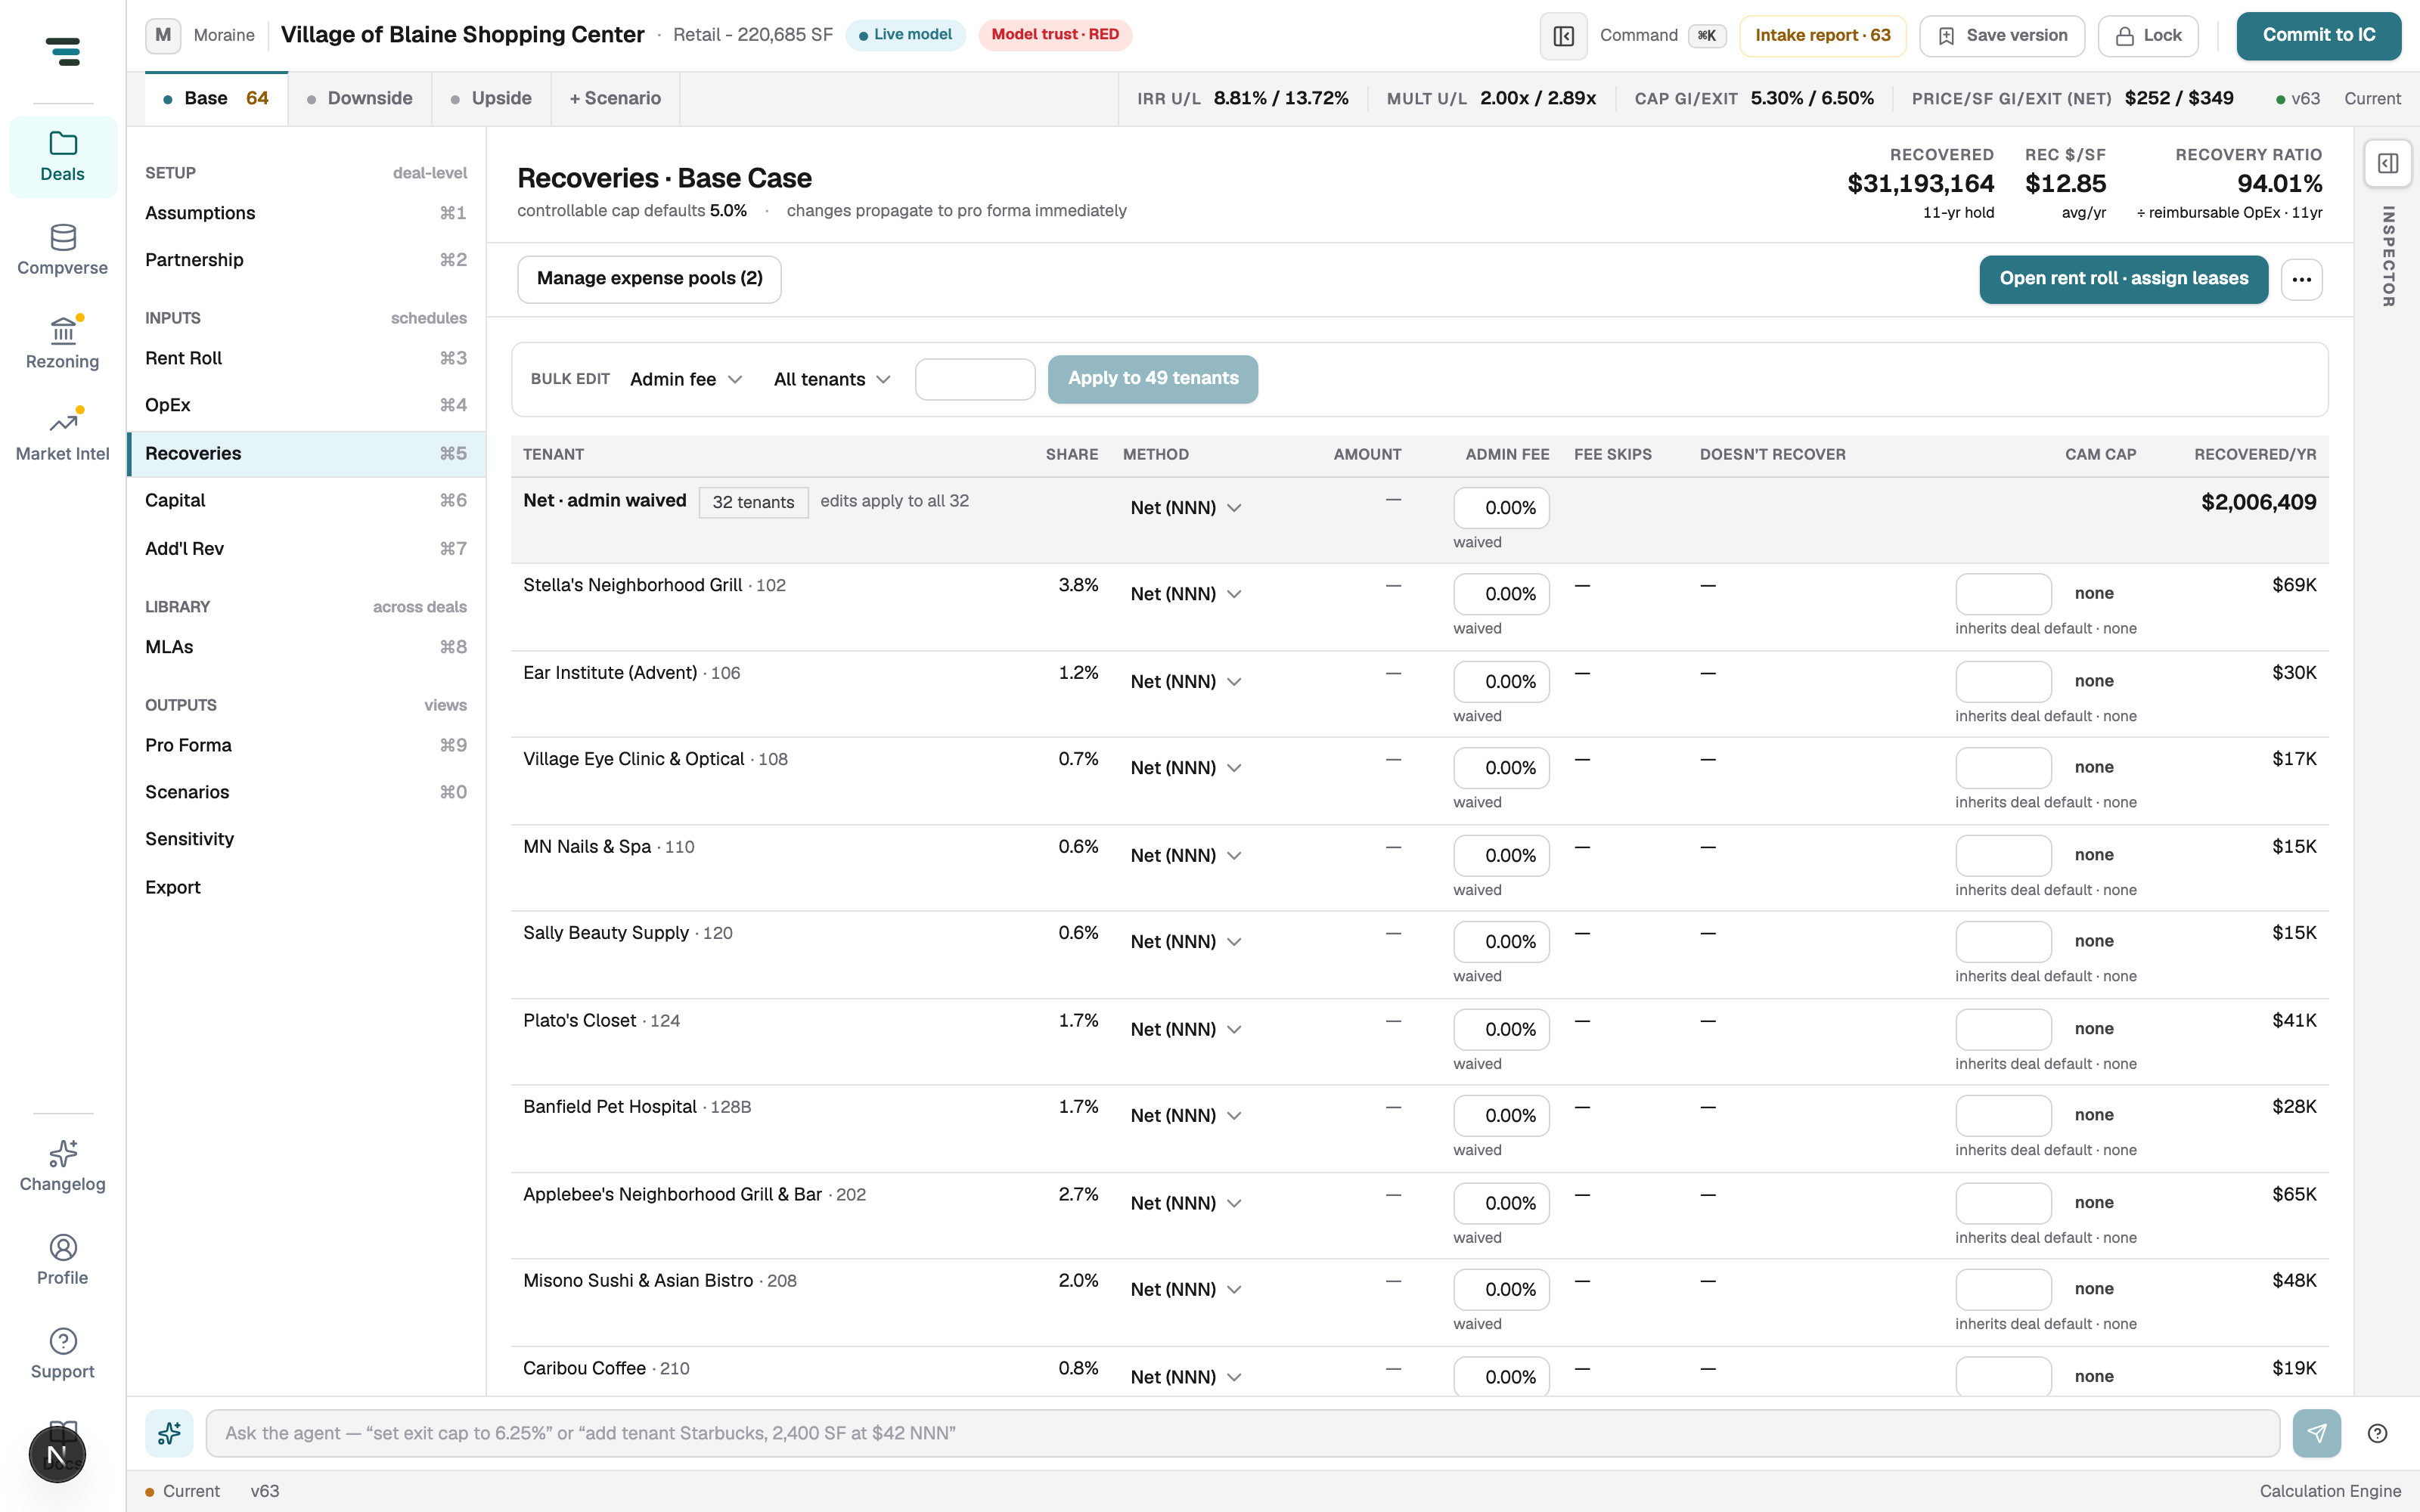Lock the current model
Viewport: 2420px width, 1512px height.
coord(2147,36)
